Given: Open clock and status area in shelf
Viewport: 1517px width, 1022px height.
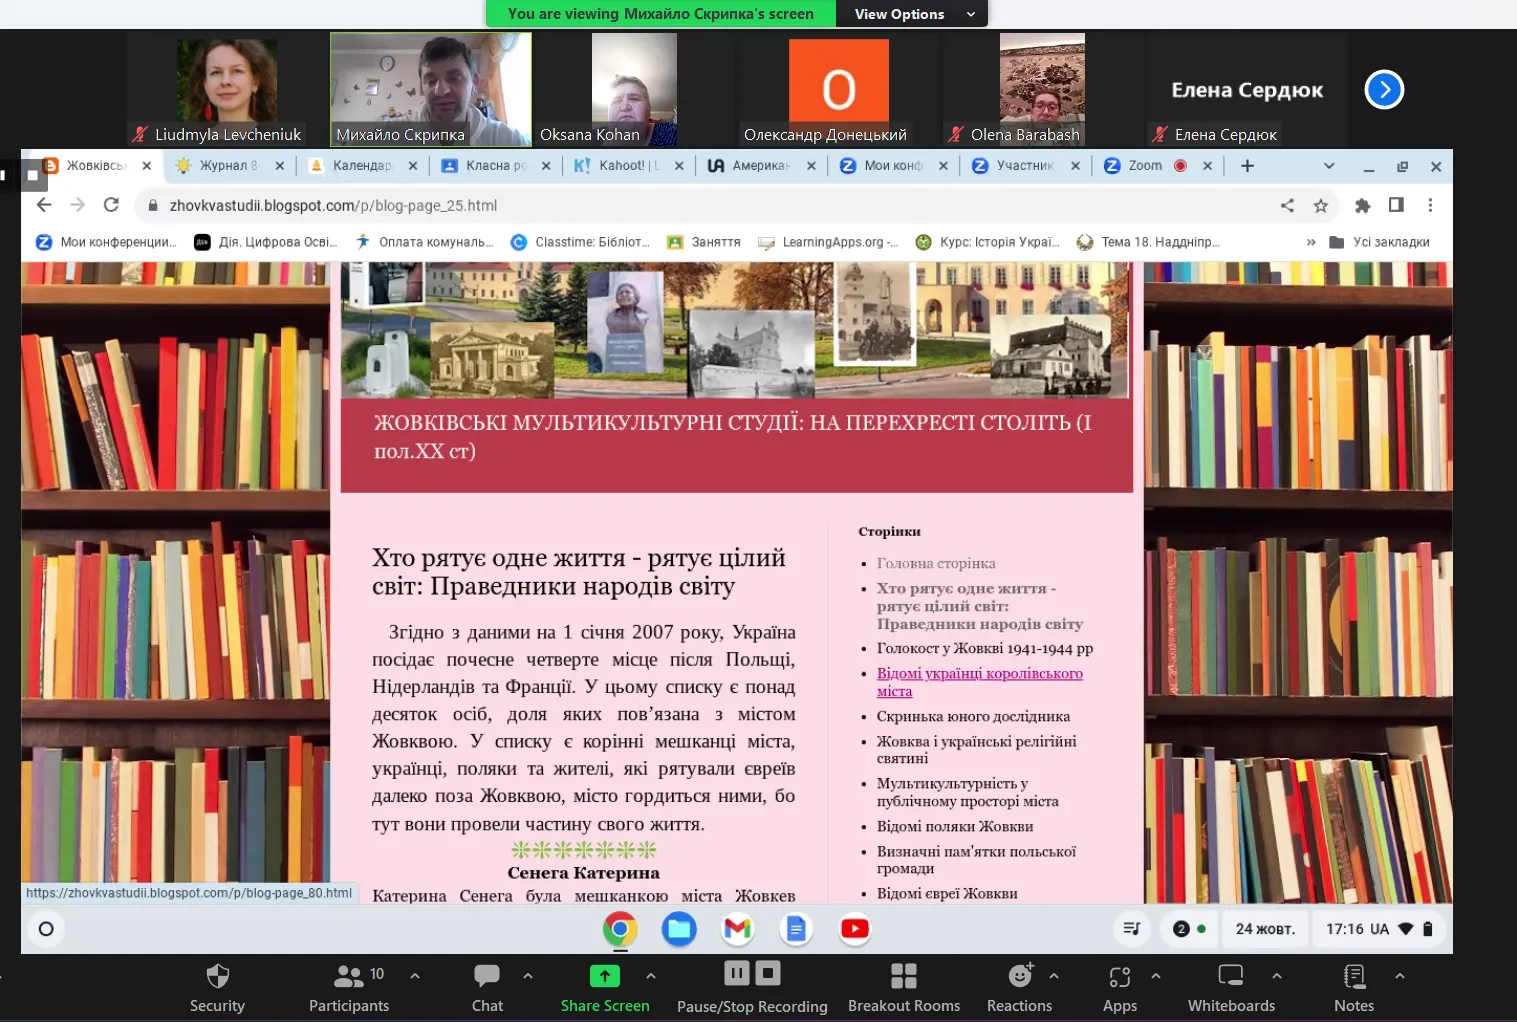Looking at the screenshot, I should (x=1380, y=929).
